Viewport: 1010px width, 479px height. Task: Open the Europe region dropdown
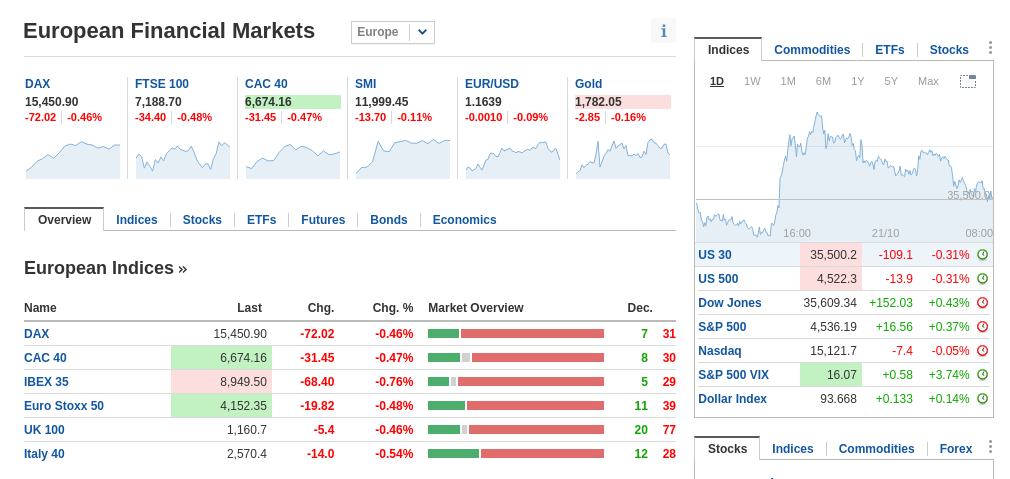click(393, 32)
